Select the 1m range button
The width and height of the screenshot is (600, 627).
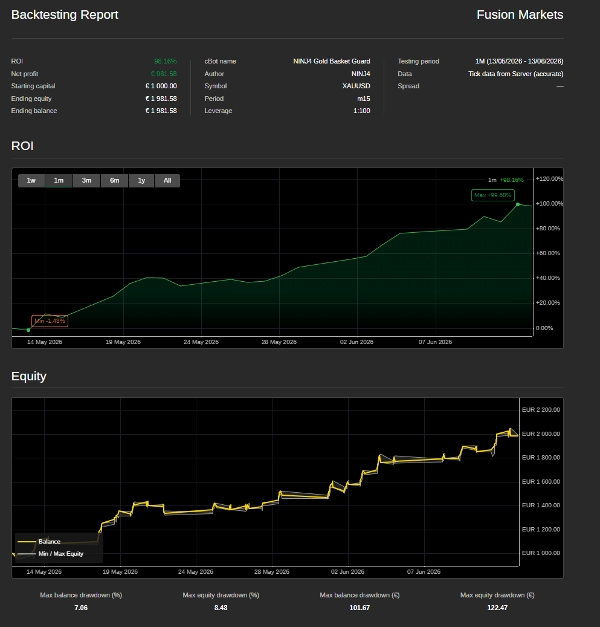point(59,181)
